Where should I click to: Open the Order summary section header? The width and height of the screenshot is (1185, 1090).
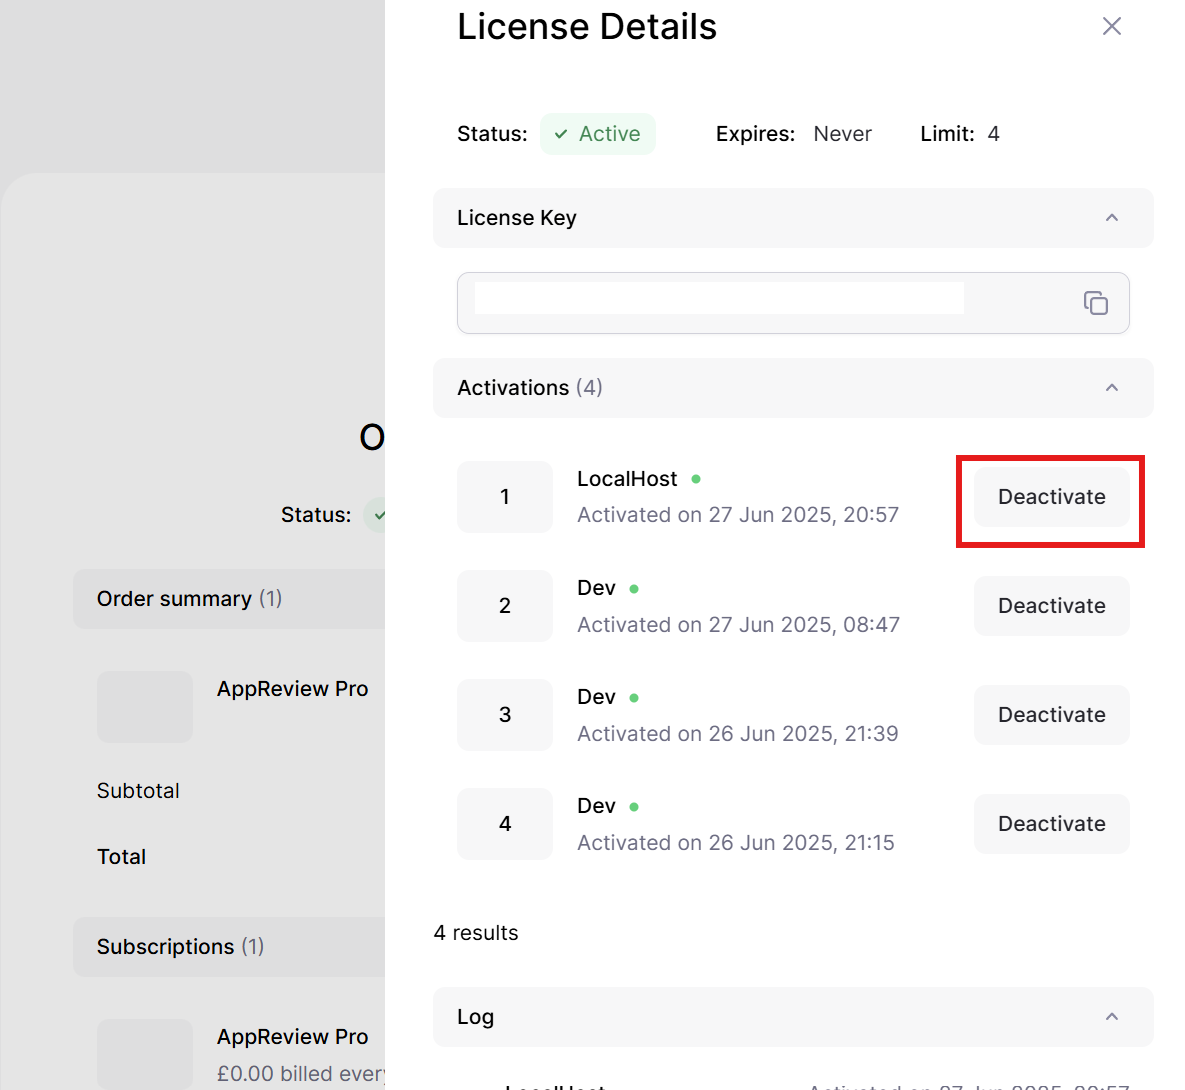click(x=230, y=599)
